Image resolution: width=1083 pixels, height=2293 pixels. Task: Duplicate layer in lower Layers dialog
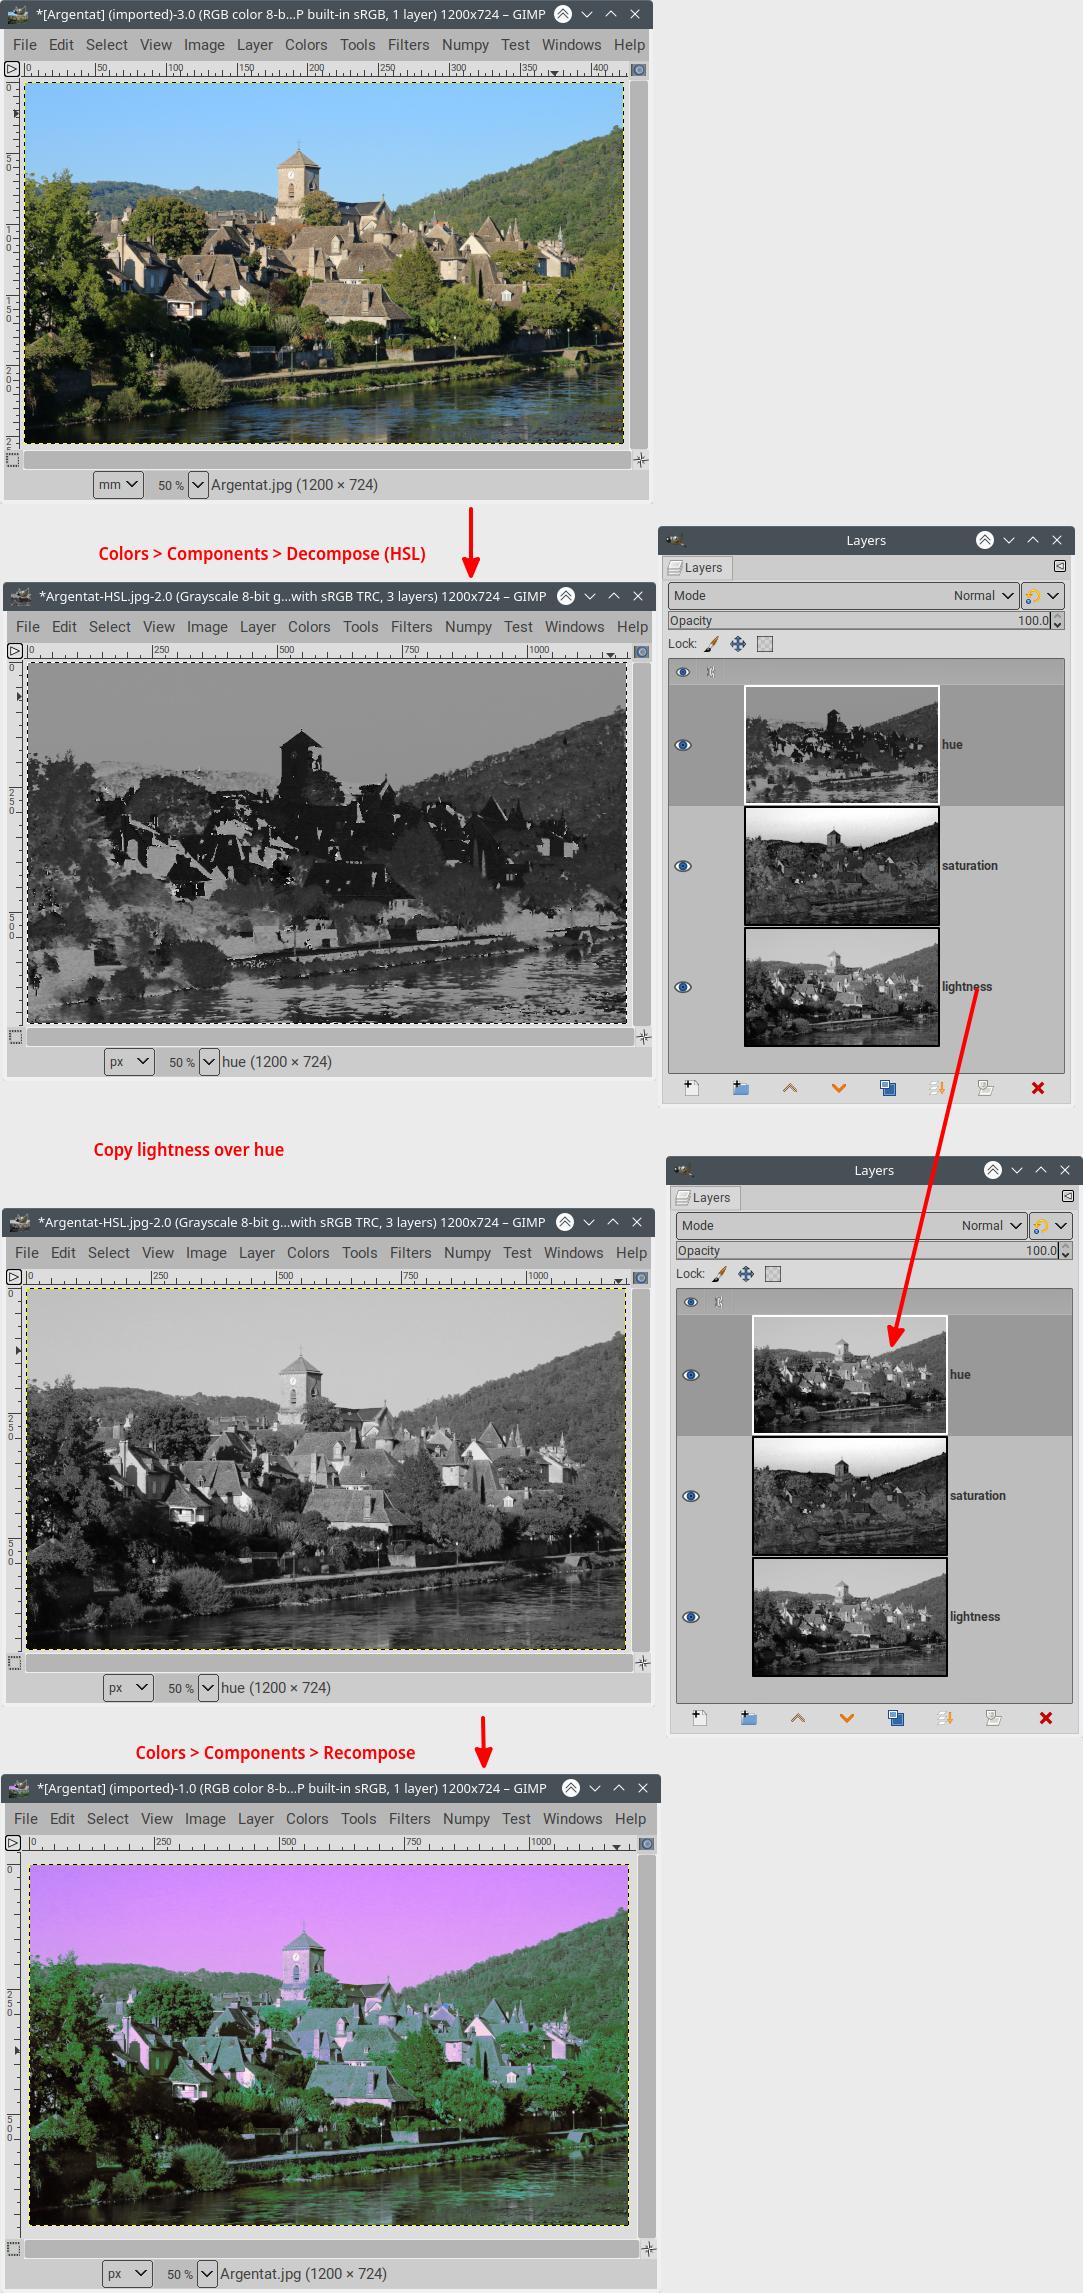[896, 1718]
